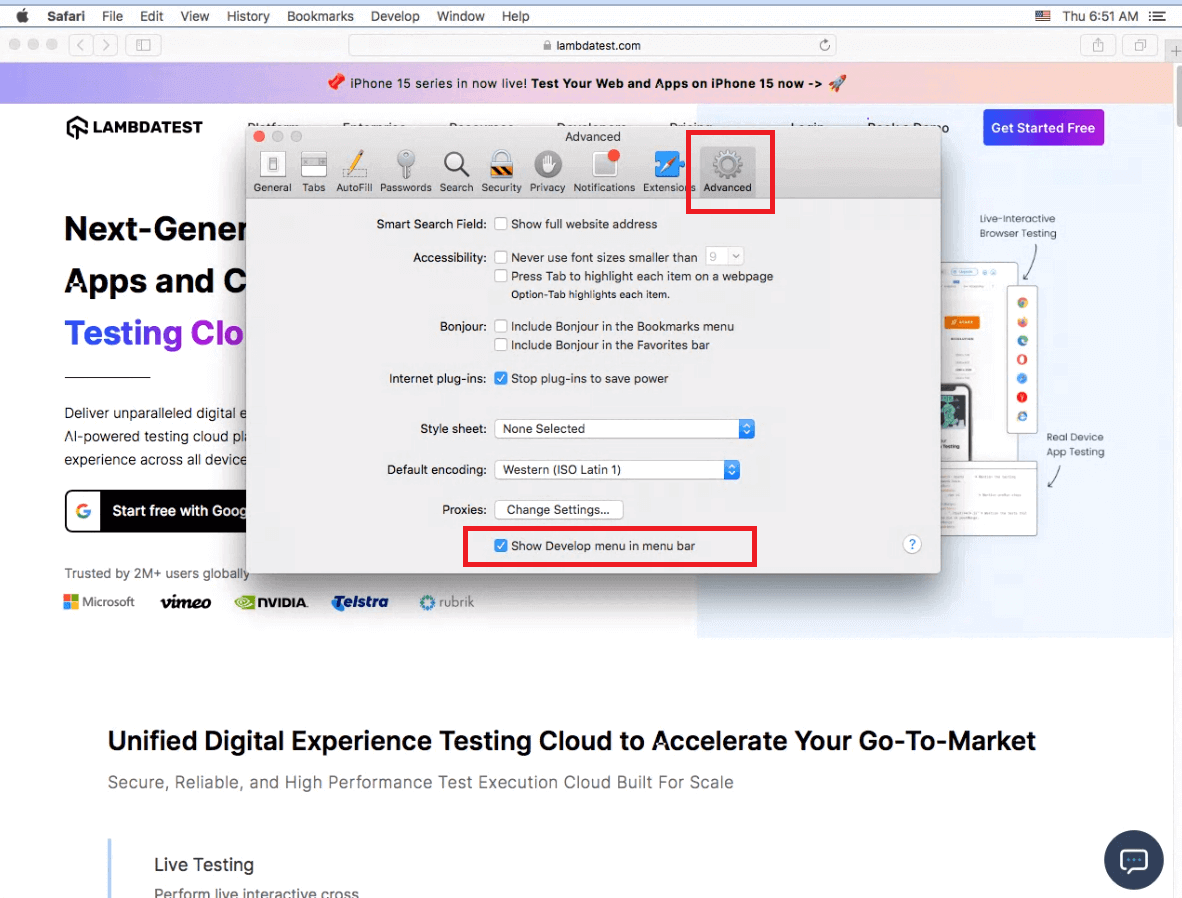Open the Search preferences pane

pyautogui.click(x=456, y=172)
